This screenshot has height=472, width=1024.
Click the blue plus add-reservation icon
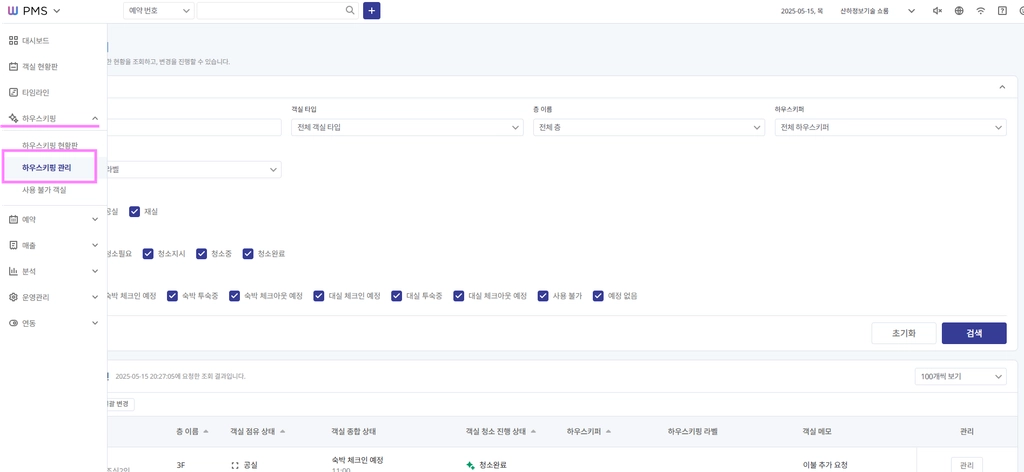[372, 10]
